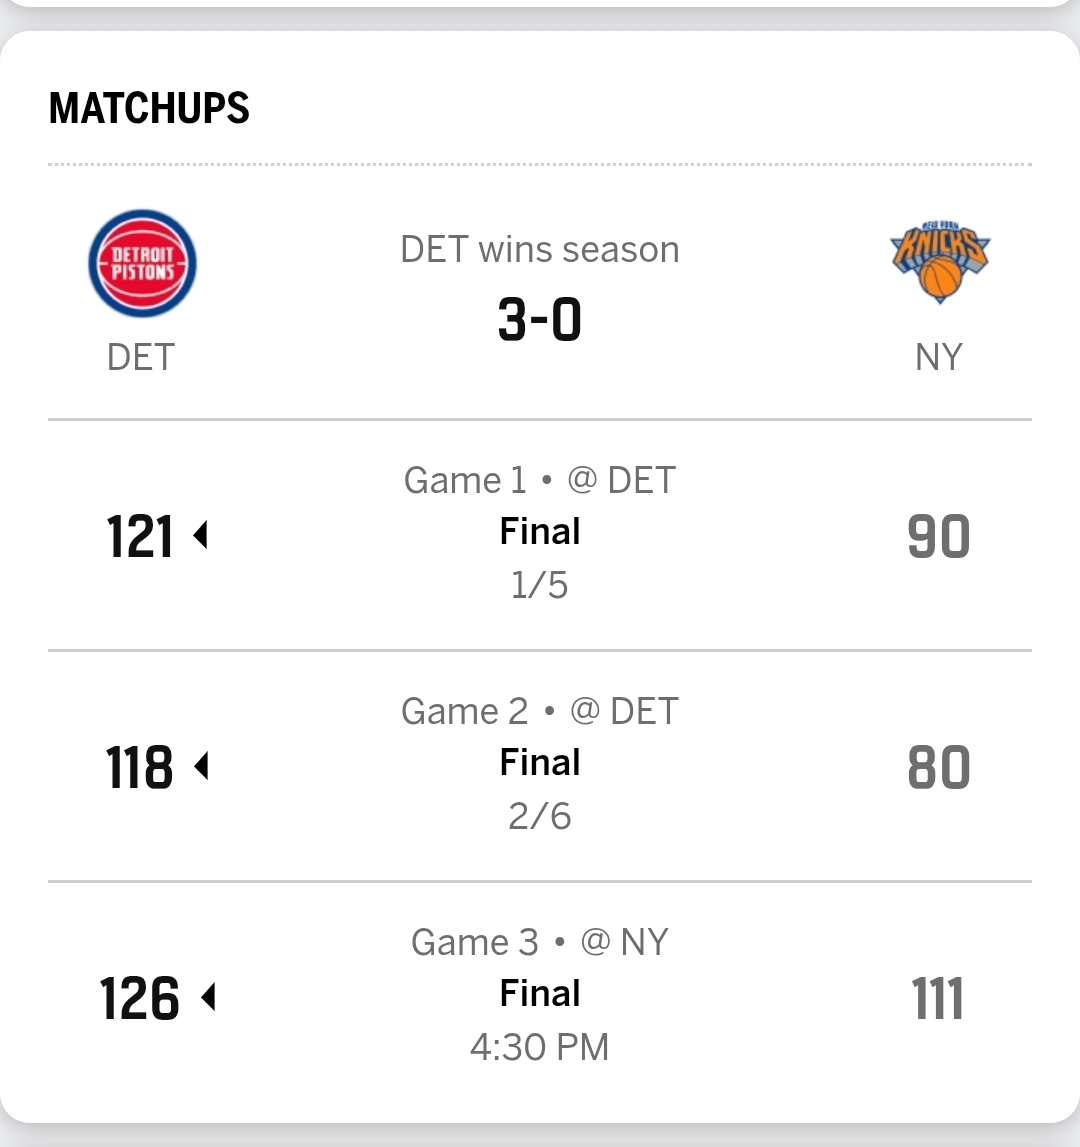Tap the Detroit Pistons logo

[x=142, y=264]
